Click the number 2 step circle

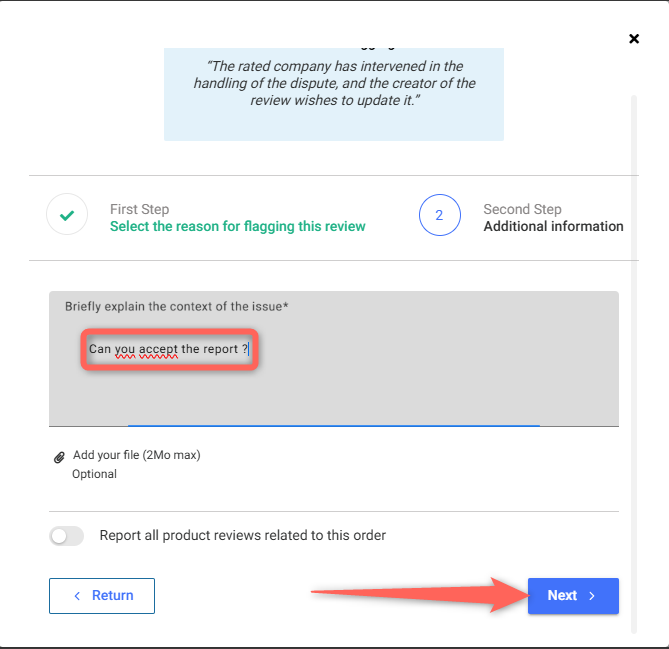(x=439, y=215)
